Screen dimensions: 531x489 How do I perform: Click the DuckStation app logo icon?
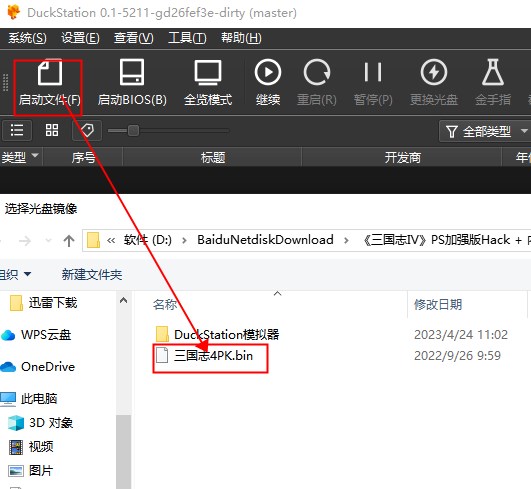coord(14,12)
